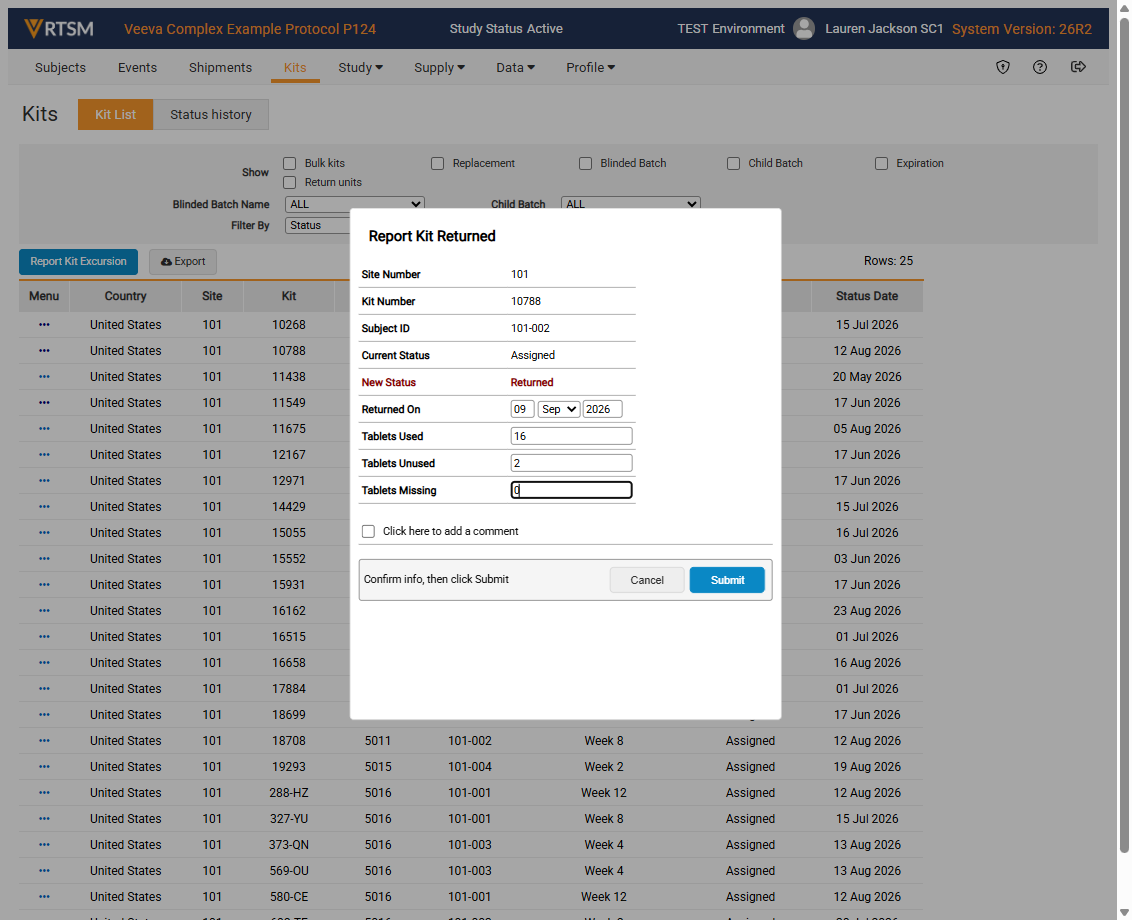Check 'Click here to add a comment'

[x=368, y=531]
